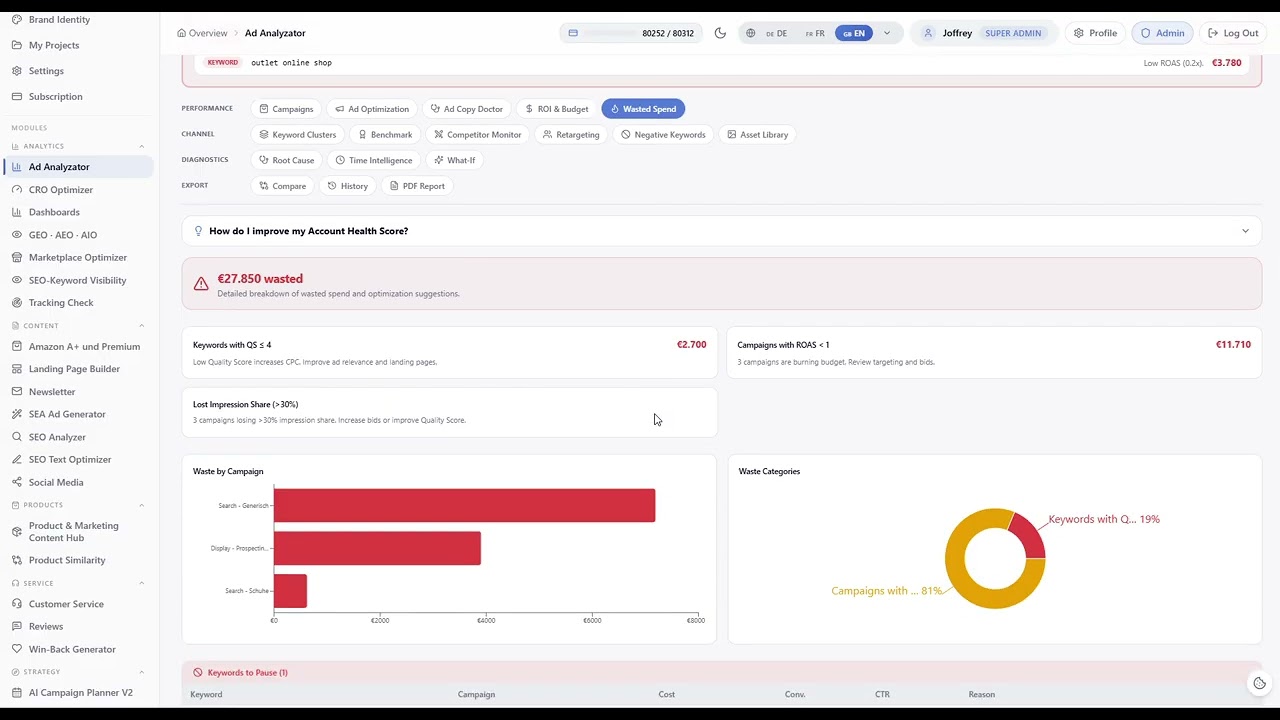The width and height of the screenshot is (1280, 720).
Task: Click the Subscription card icon in sidebar
Action: click(18, 97)
